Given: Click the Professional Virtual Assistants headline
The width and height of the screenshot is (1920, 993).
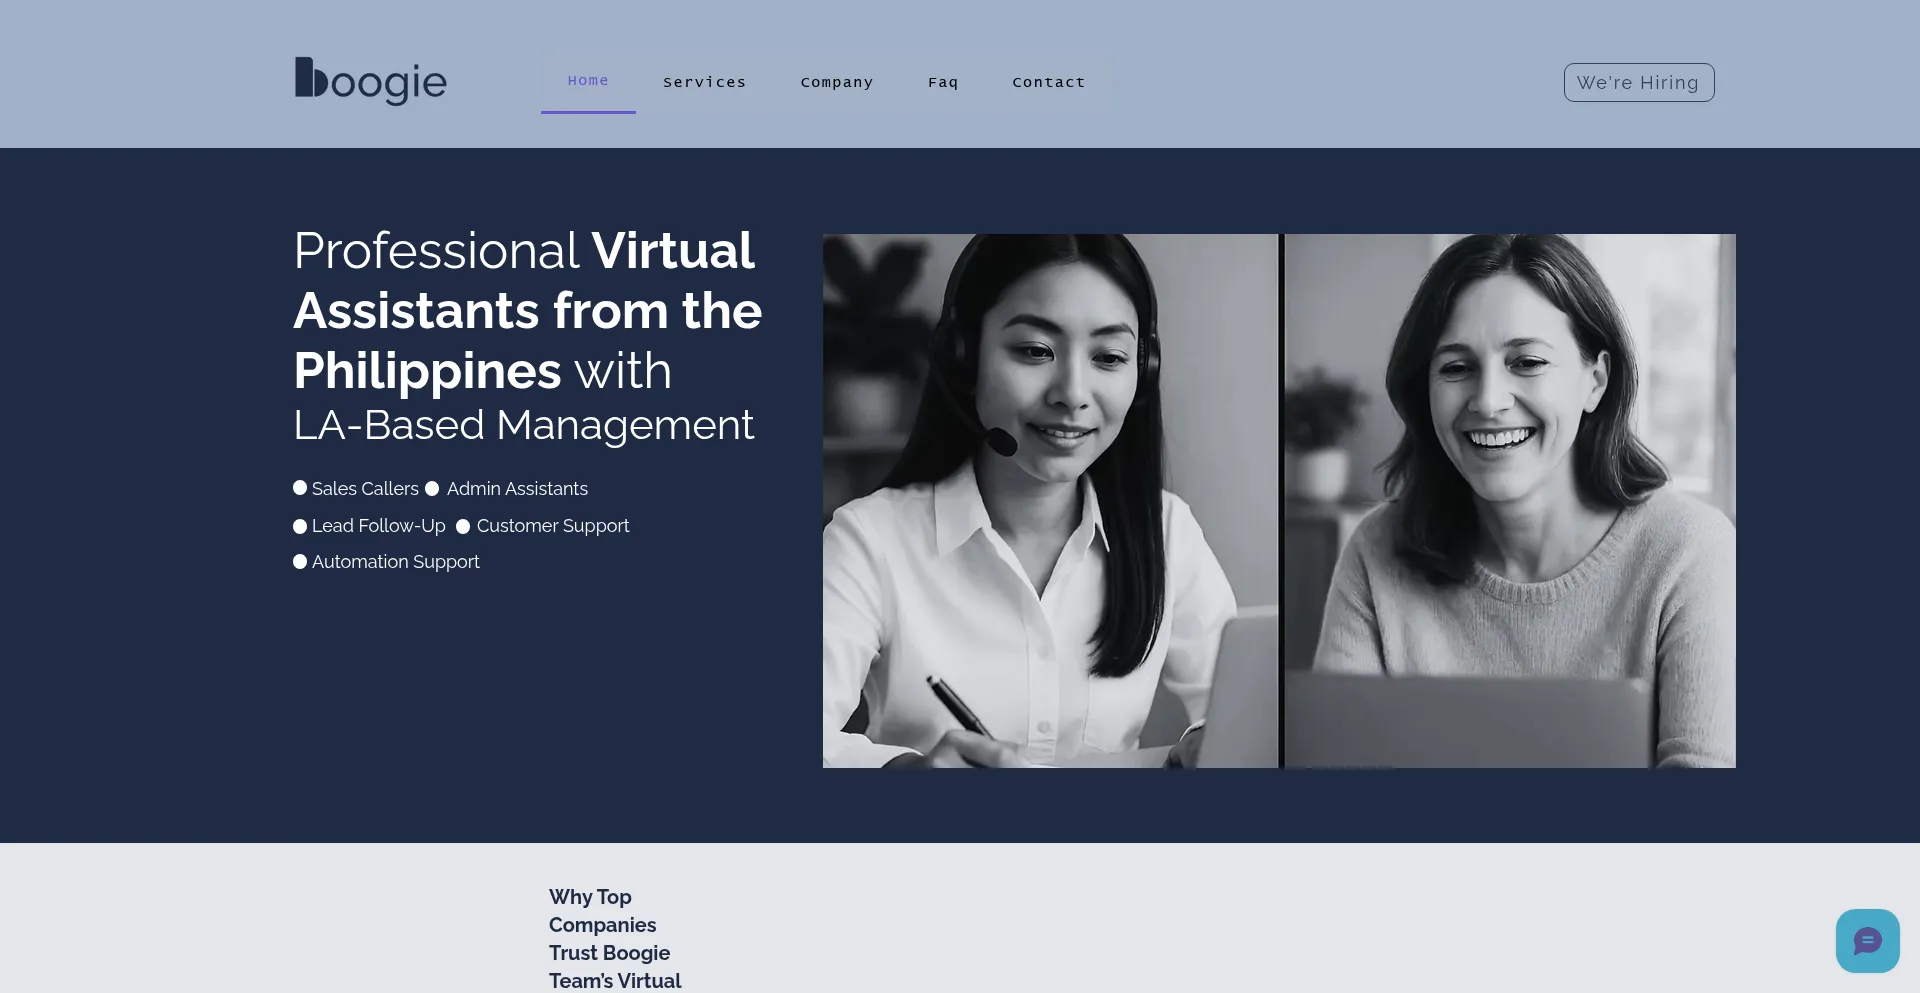Looking at the screenshot, I should 527,310.
